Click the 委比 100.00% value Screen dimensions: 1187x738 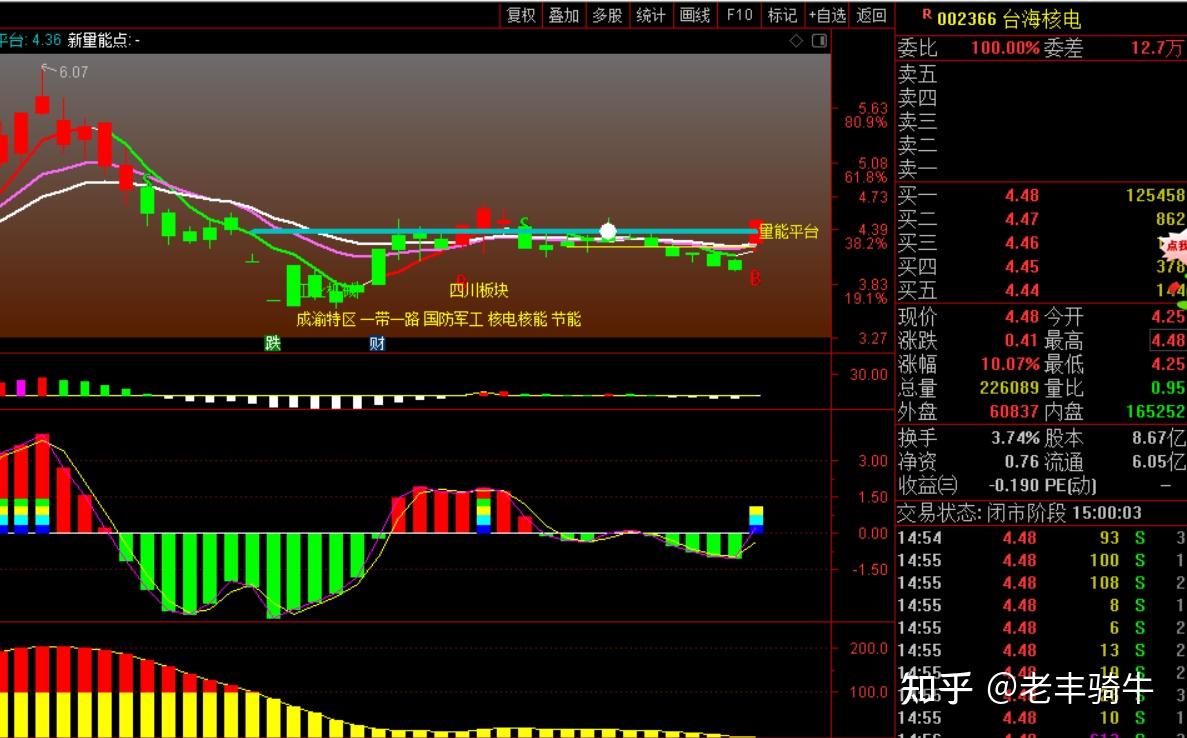pyautogui.click(x=1005, y=48)
